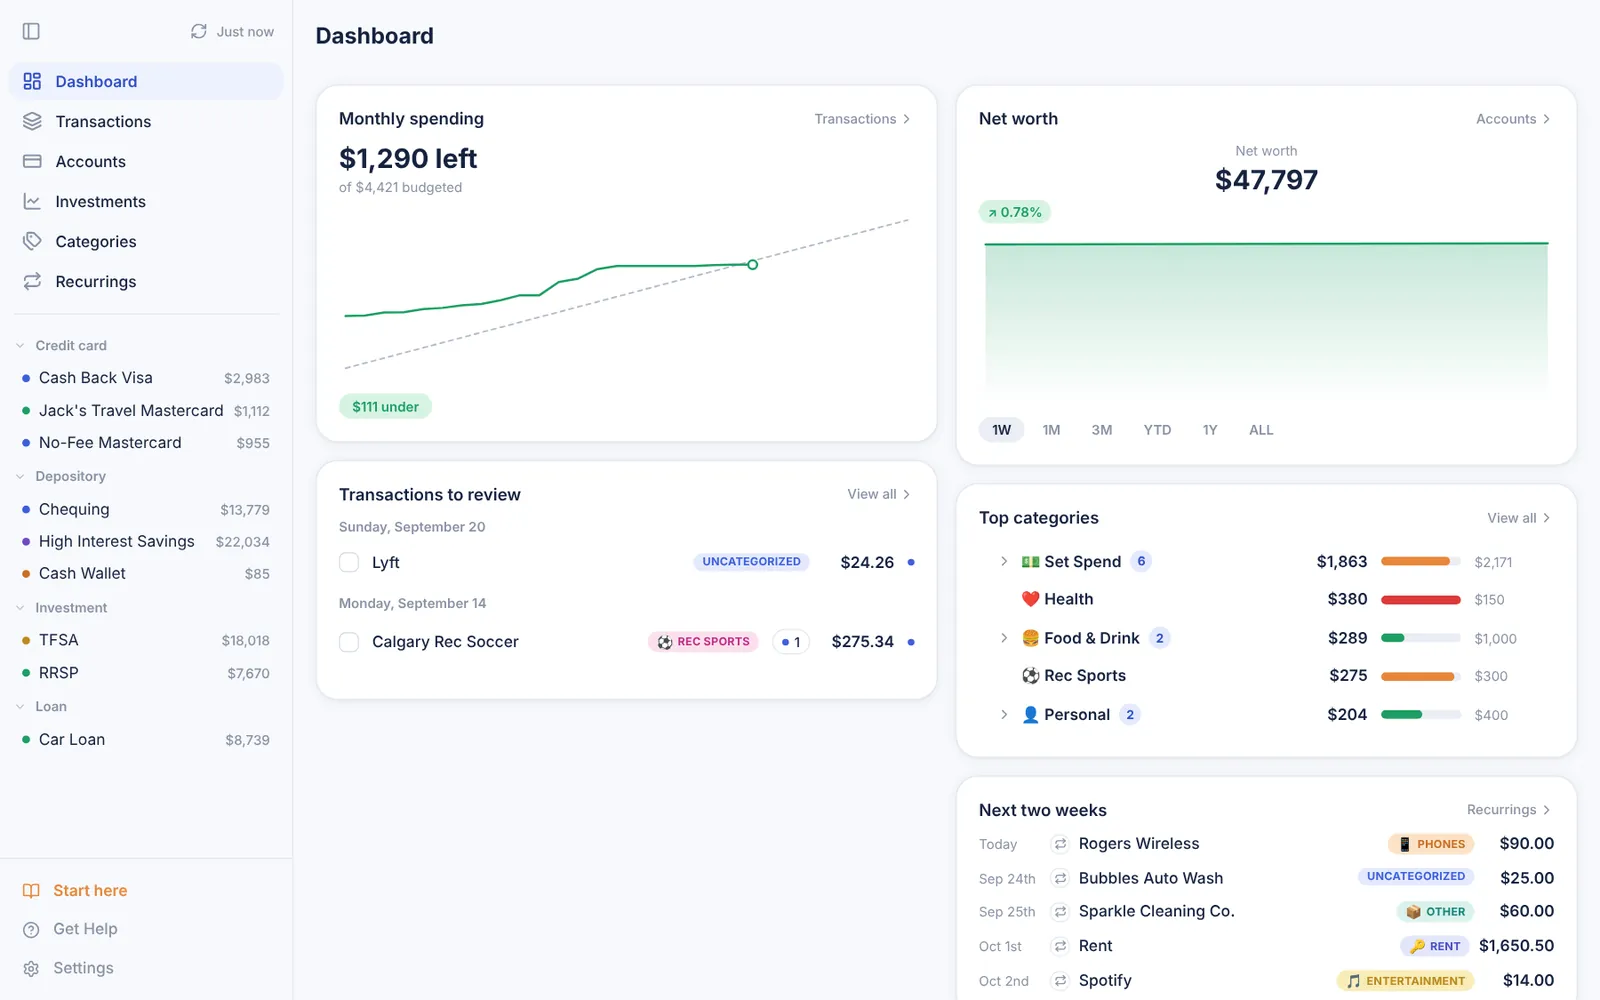Collapse the sidebar panel icon
The height and width of the screenshot is (1000, 1600).
(31, 31)
